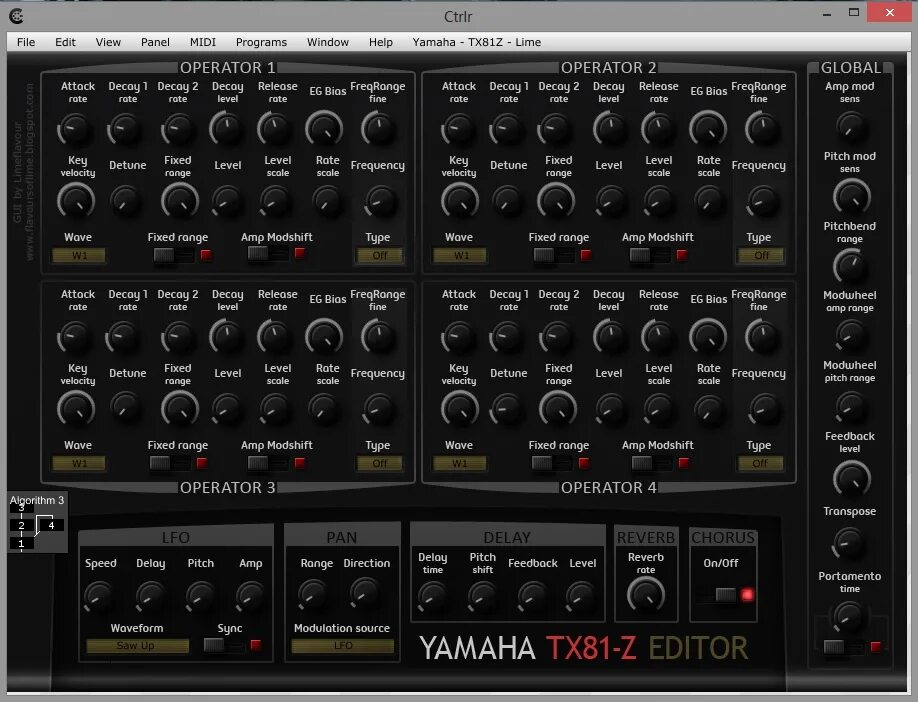Click Modwheel amp range knob
Image resolution: width=918 pixels, height=702 pixels.
tap(850, 336)
